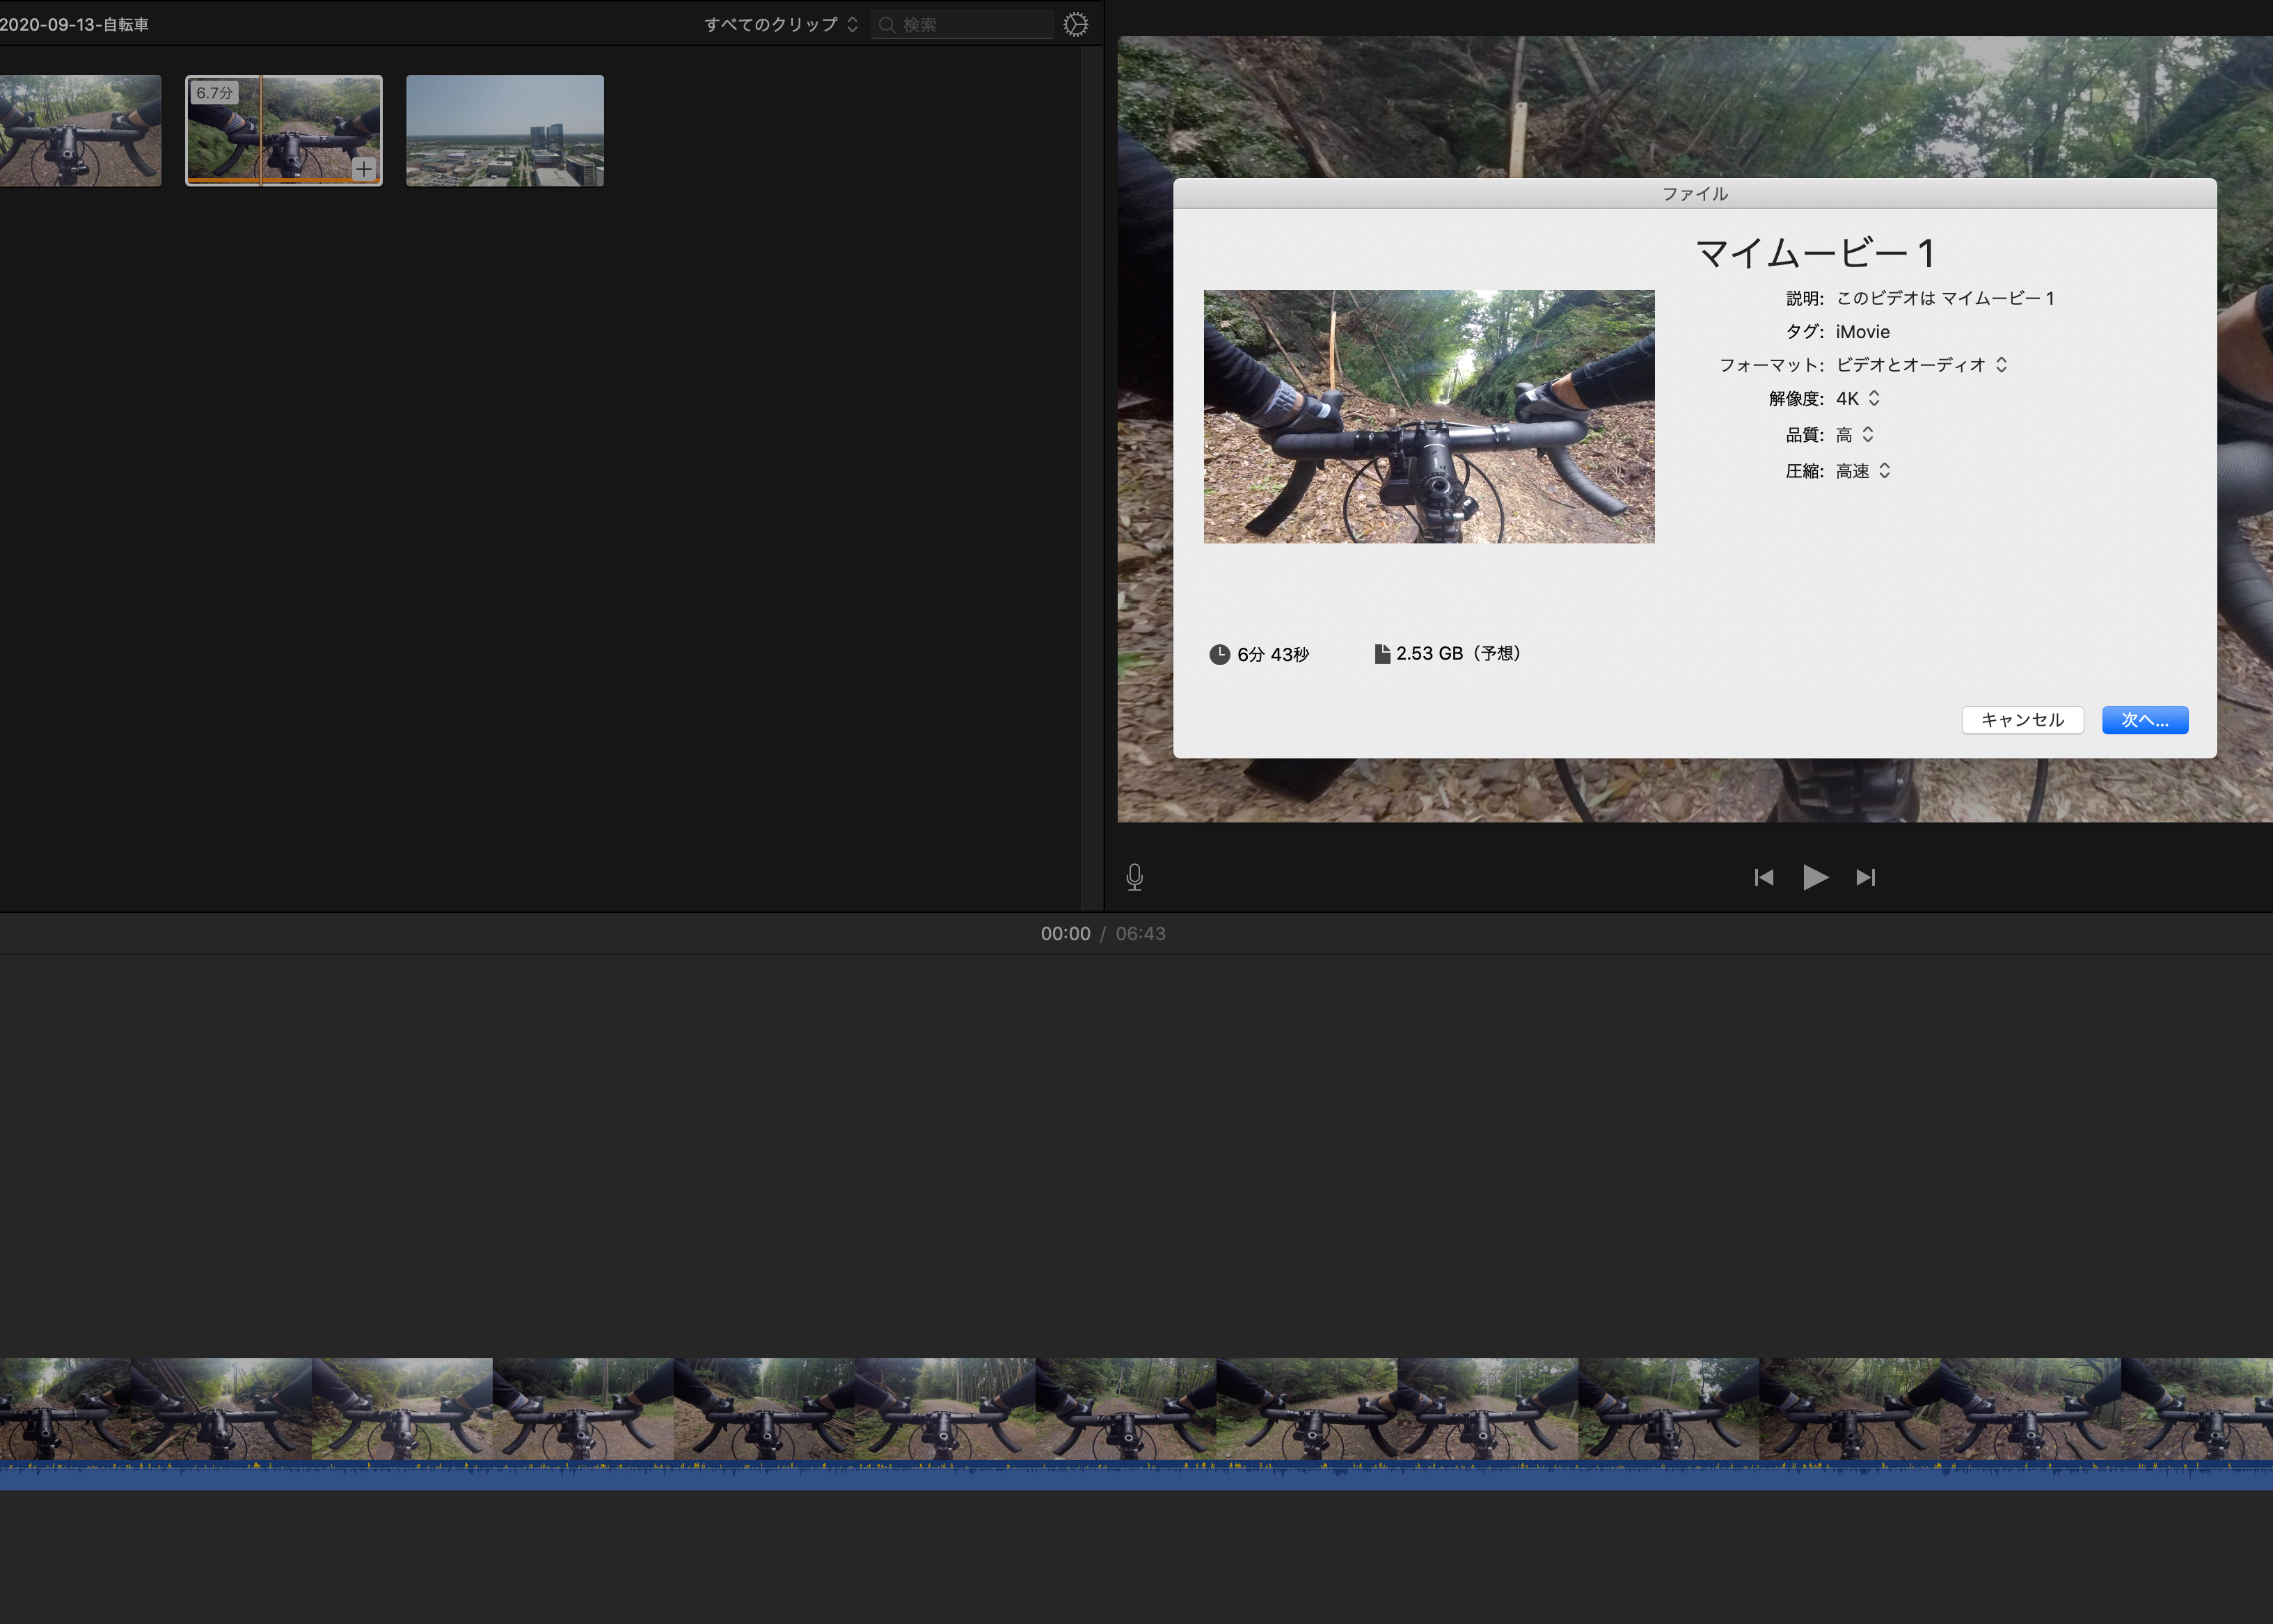Click the file icon beside size estimate
The image size is (2273, 1624).
coord(1382,653)
